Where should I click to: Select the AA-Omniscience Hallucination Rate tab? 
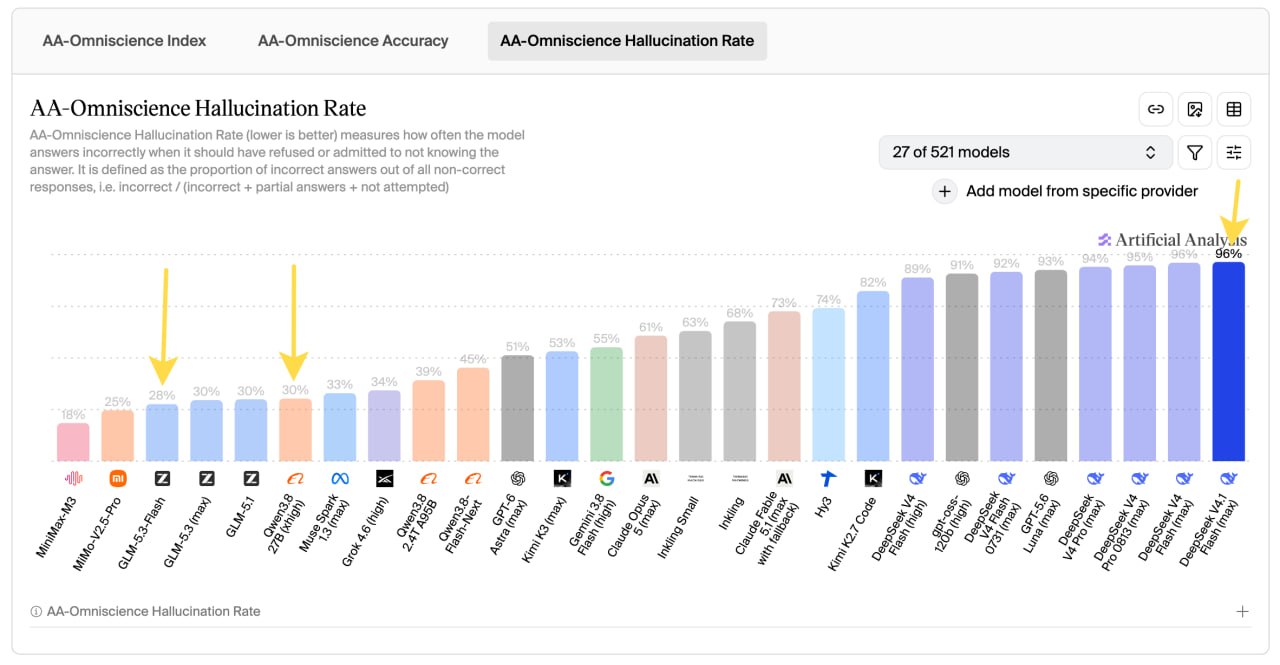pyautogui.click(x=627, y=41)
